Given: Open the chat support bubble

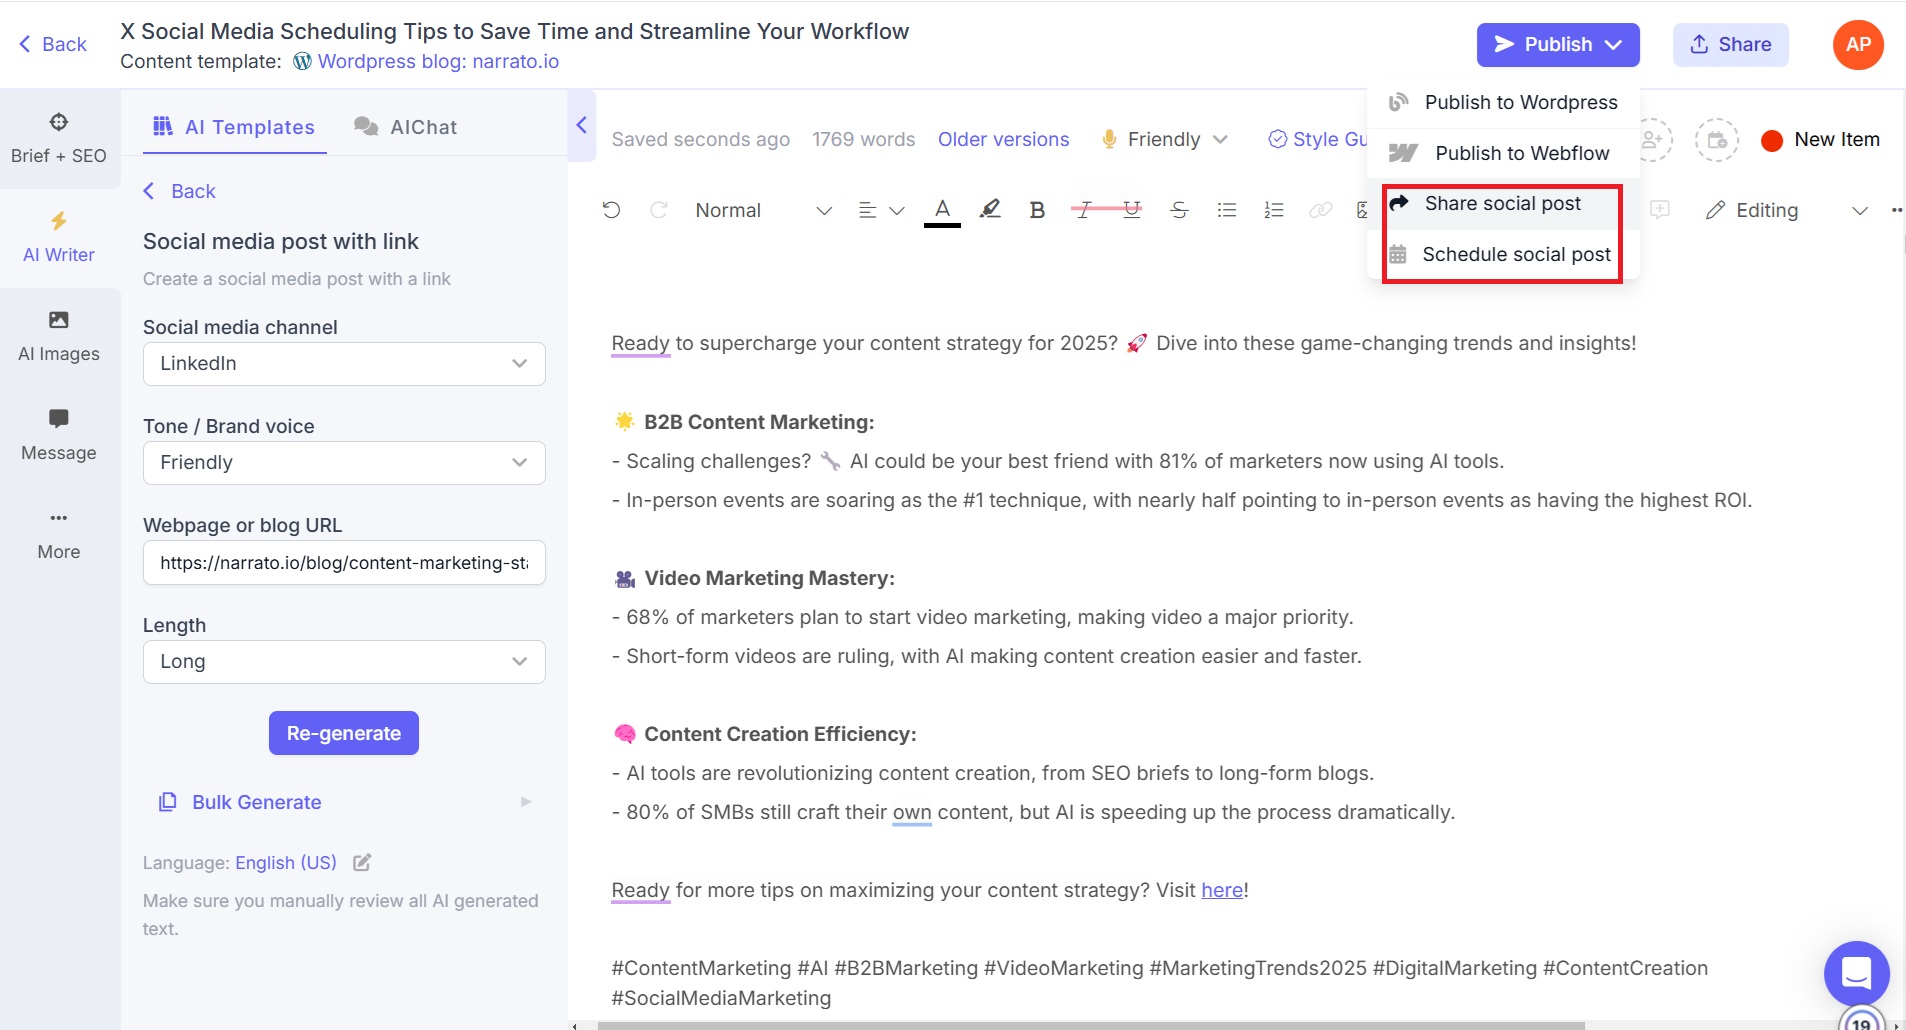Looking at the screenshot, I should (x=1856, y=973).
